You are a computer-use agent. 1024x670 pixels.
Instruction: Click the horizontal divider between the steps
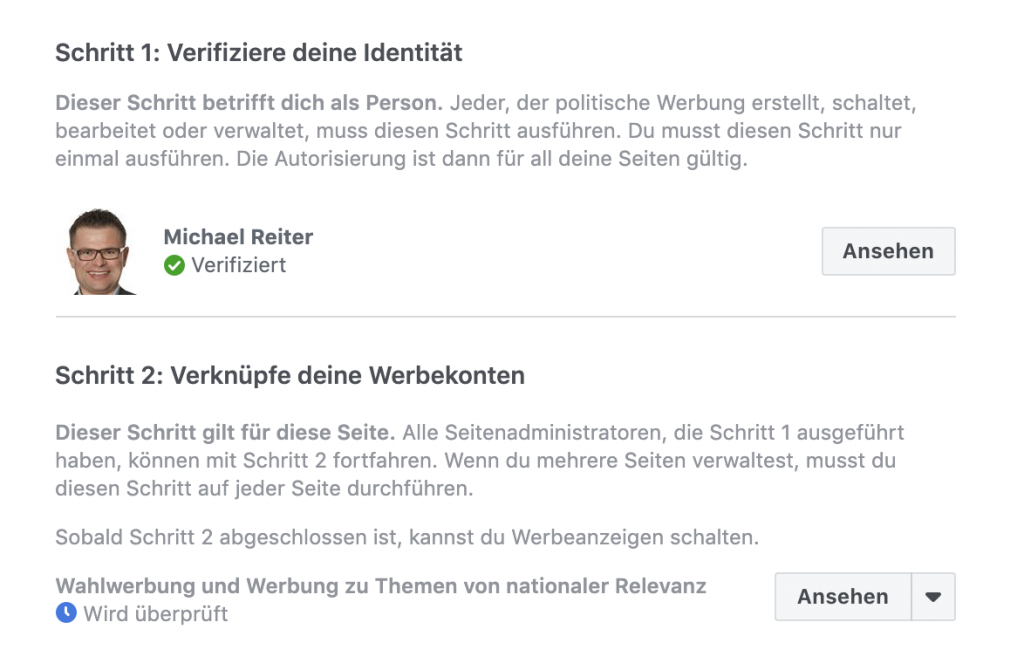coord(505,317)
